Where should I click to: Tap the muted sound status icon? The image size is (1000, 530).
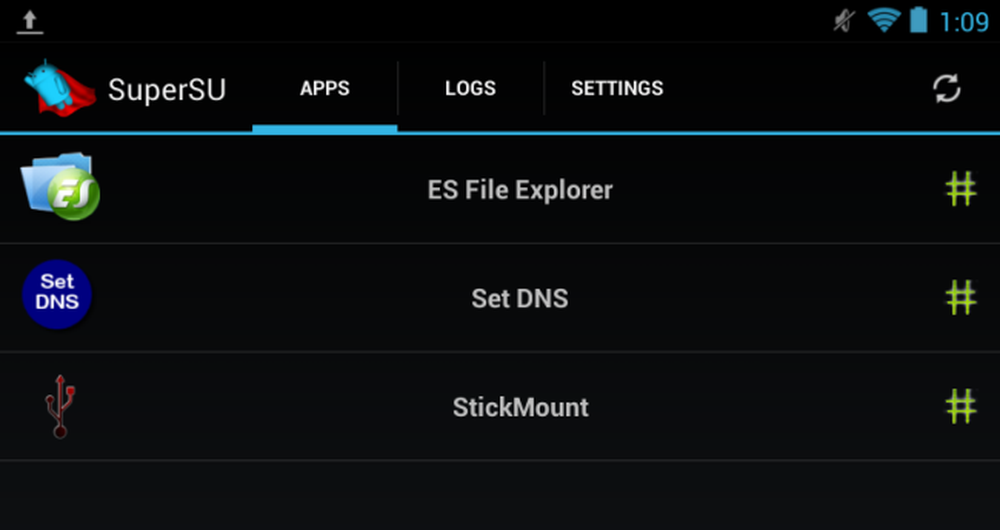coord(844,21)
